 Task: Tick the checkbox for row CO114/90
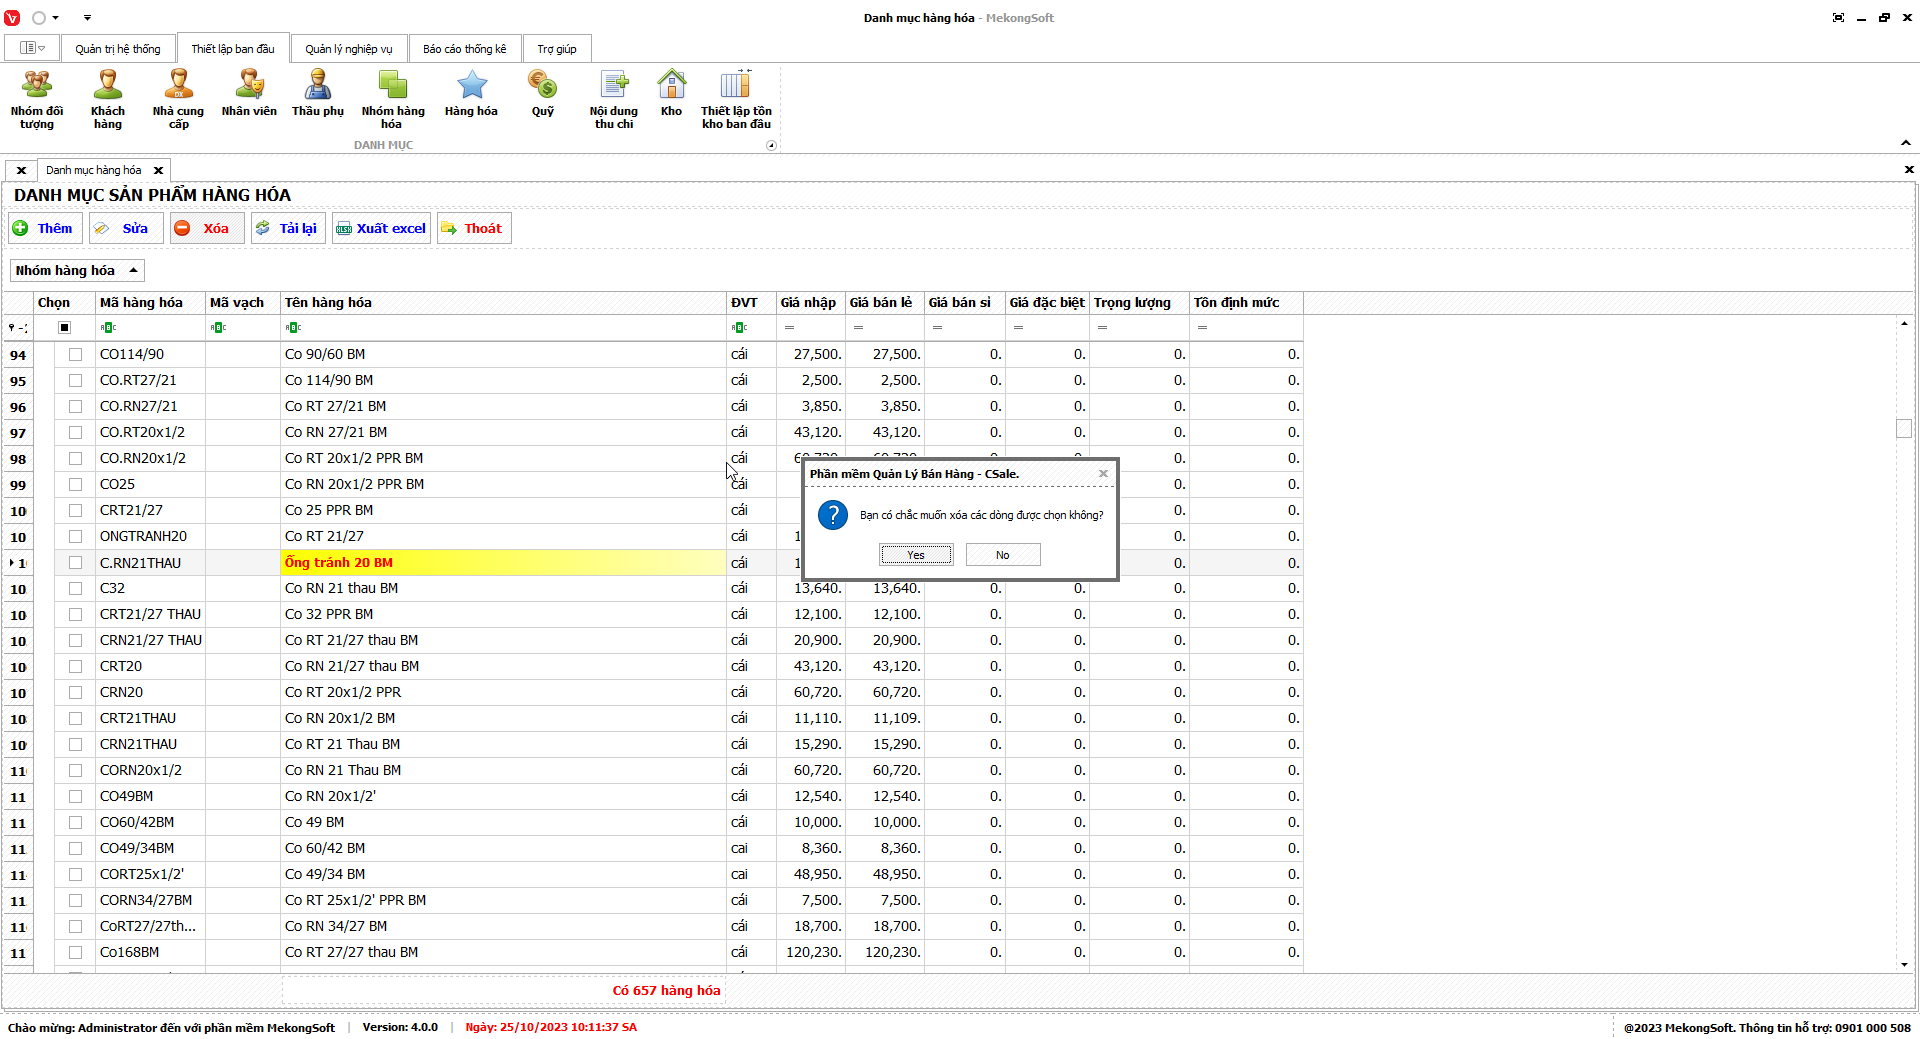(75, 354)
